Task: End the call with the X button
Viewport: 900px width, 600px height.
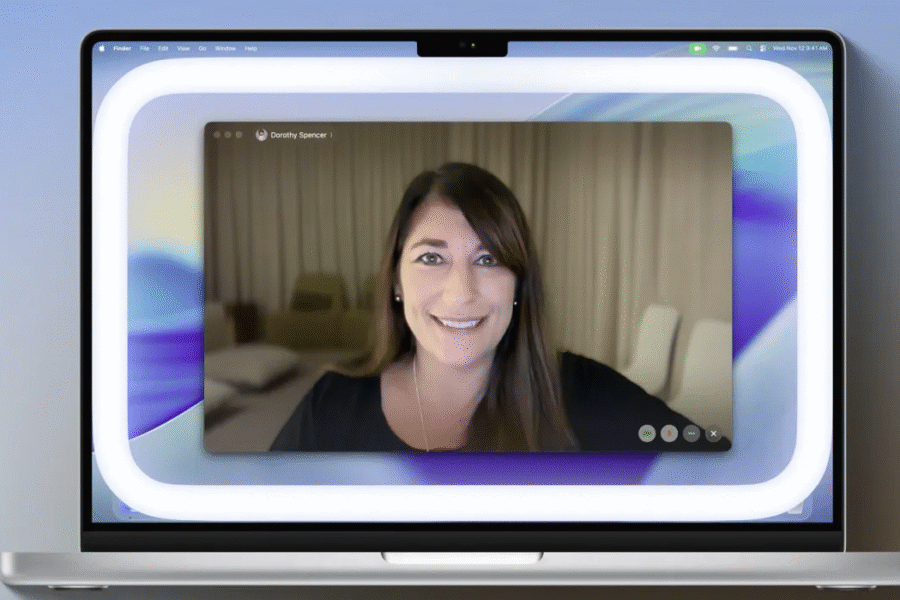Action: (x=713, y=433)
